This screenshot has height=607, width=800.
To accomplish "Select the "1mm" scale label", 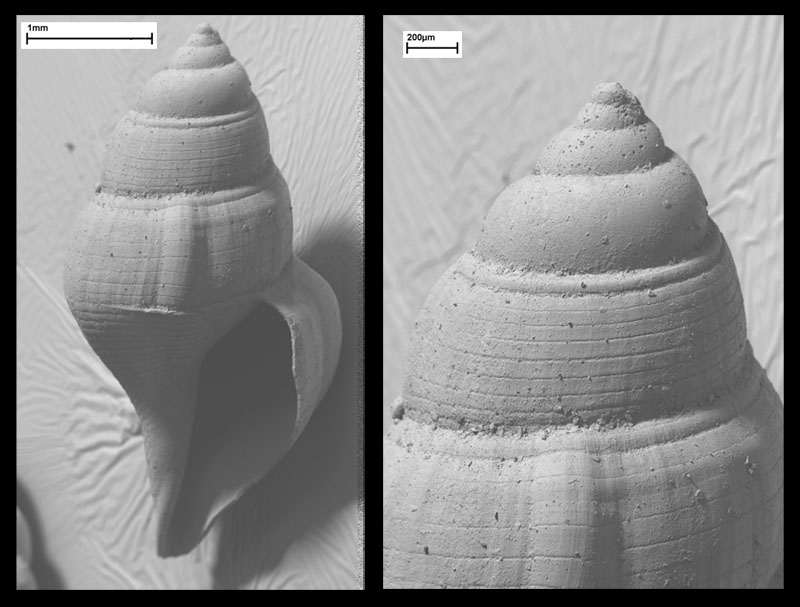I will (37, 28).
